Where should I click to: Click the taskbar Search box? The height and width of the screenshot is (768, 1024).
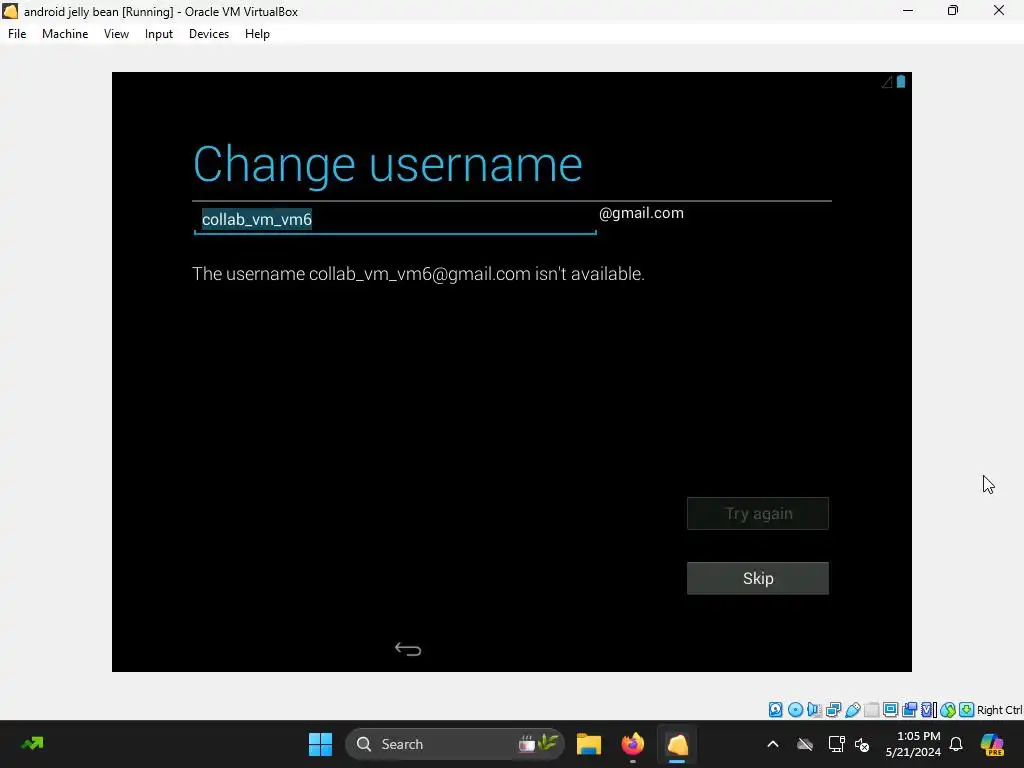455,744
